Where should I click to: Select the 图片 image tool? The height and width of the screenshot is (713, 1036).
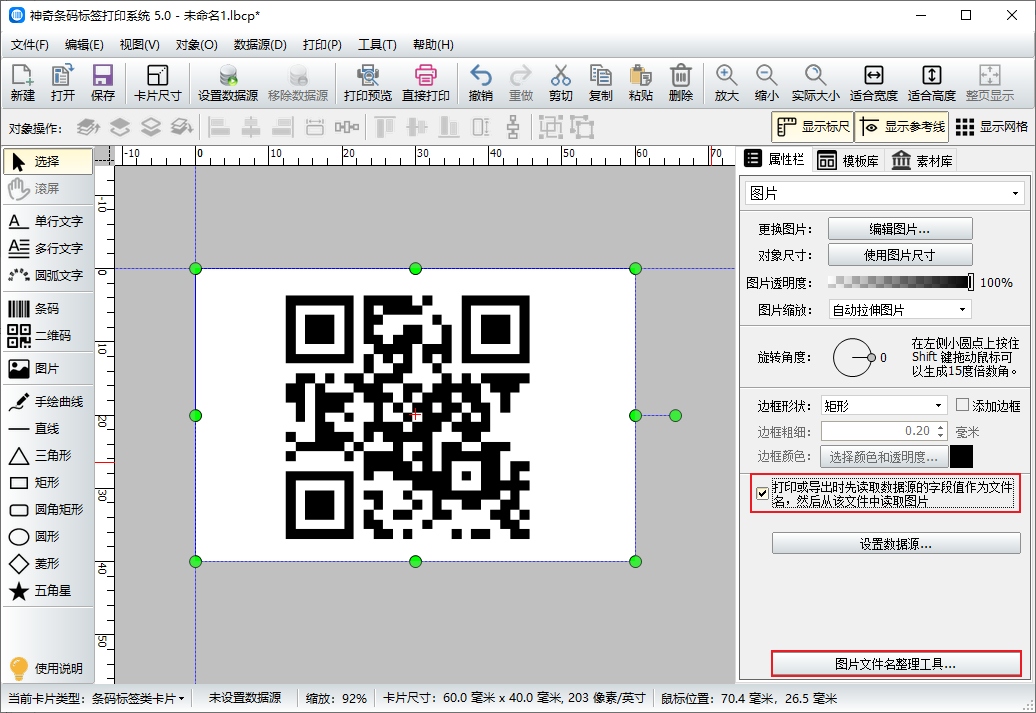pos(48,369)
